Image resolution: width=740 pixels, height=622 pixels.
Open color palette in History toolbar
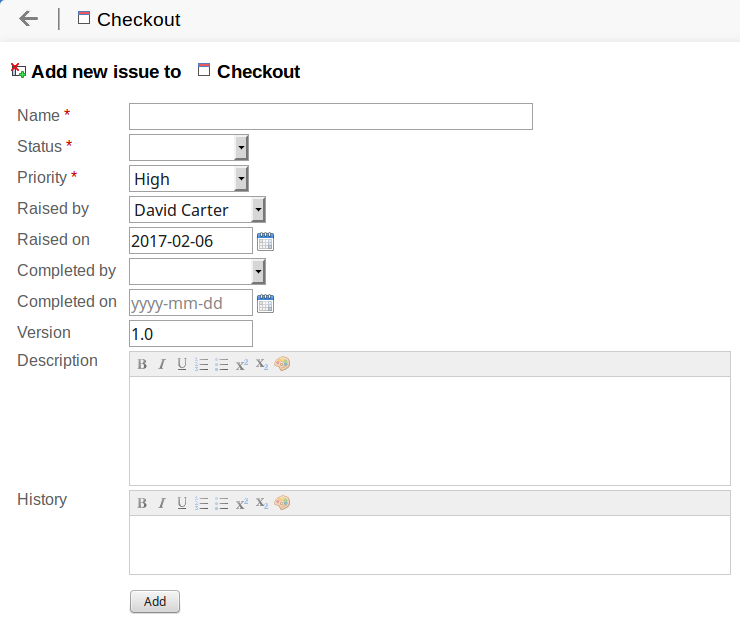(282, 503)
